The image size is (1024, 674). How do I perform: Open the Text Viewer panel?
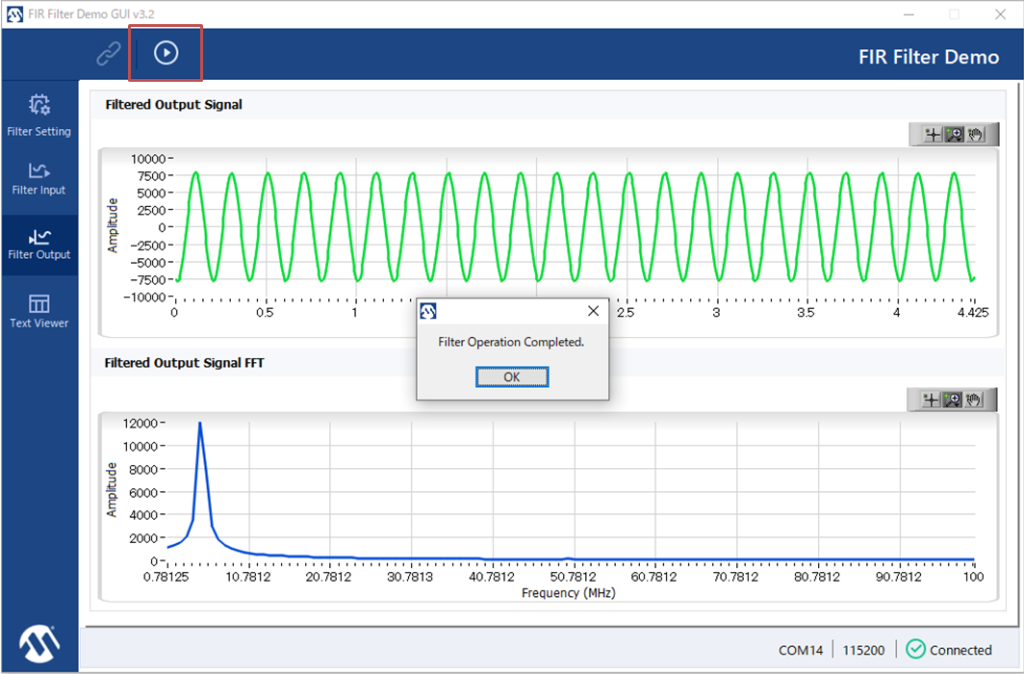point(39,310)
